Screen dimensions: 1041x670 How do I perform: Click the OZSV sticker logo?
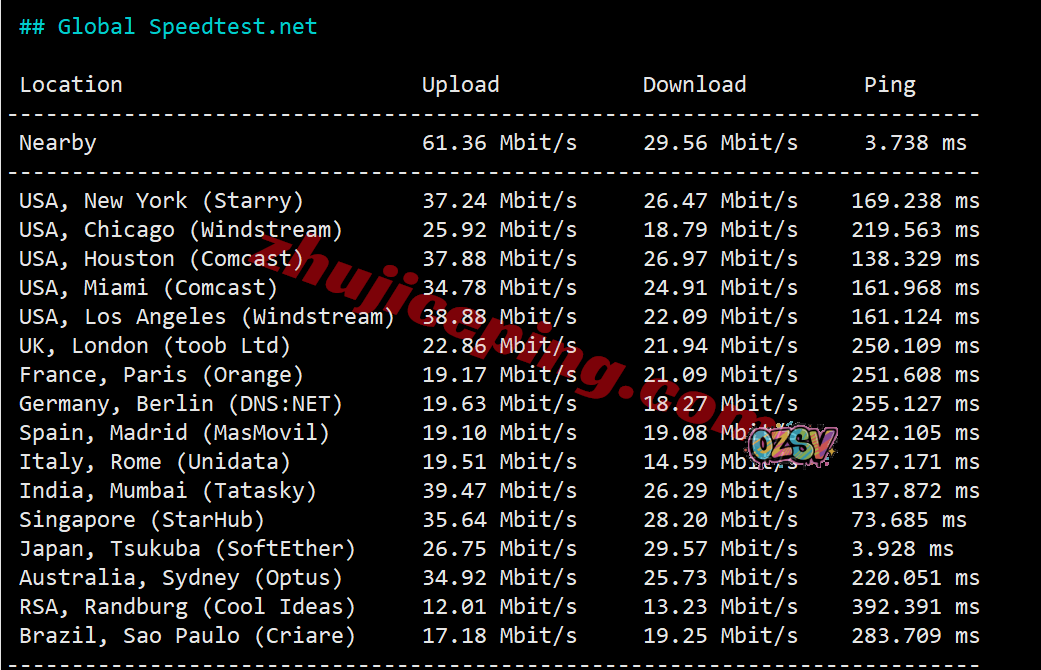pos(791,444)
